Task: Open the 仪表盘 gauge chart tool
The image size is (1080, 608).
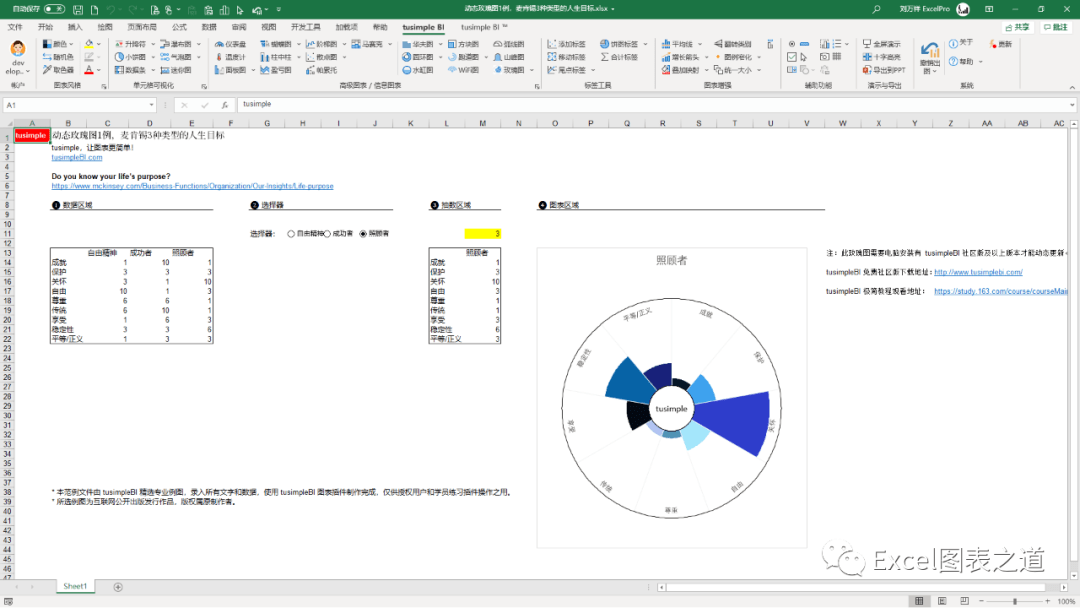Action: coord(230,44)
